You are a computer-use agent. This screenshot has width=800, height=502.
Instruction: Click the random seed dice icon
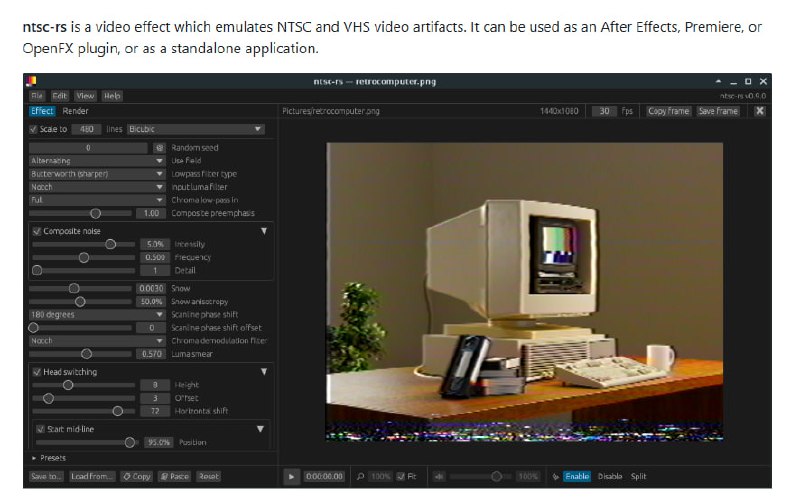tap(158, 148)
